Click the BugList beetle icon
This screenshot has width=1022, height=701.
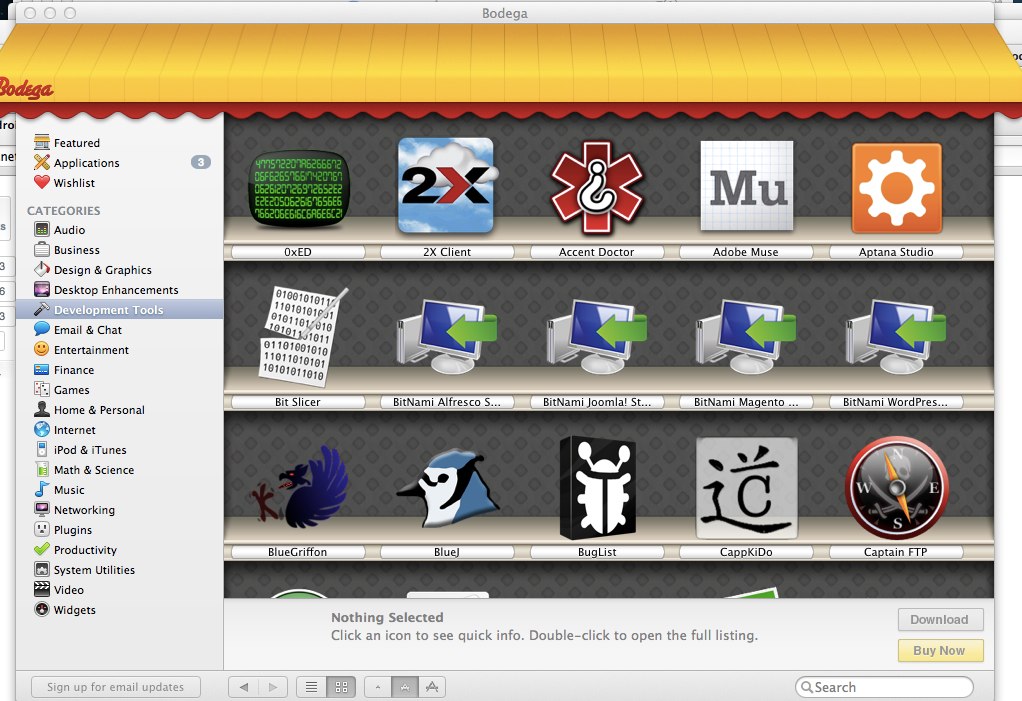pyautogui.click(x=597, y=487)
